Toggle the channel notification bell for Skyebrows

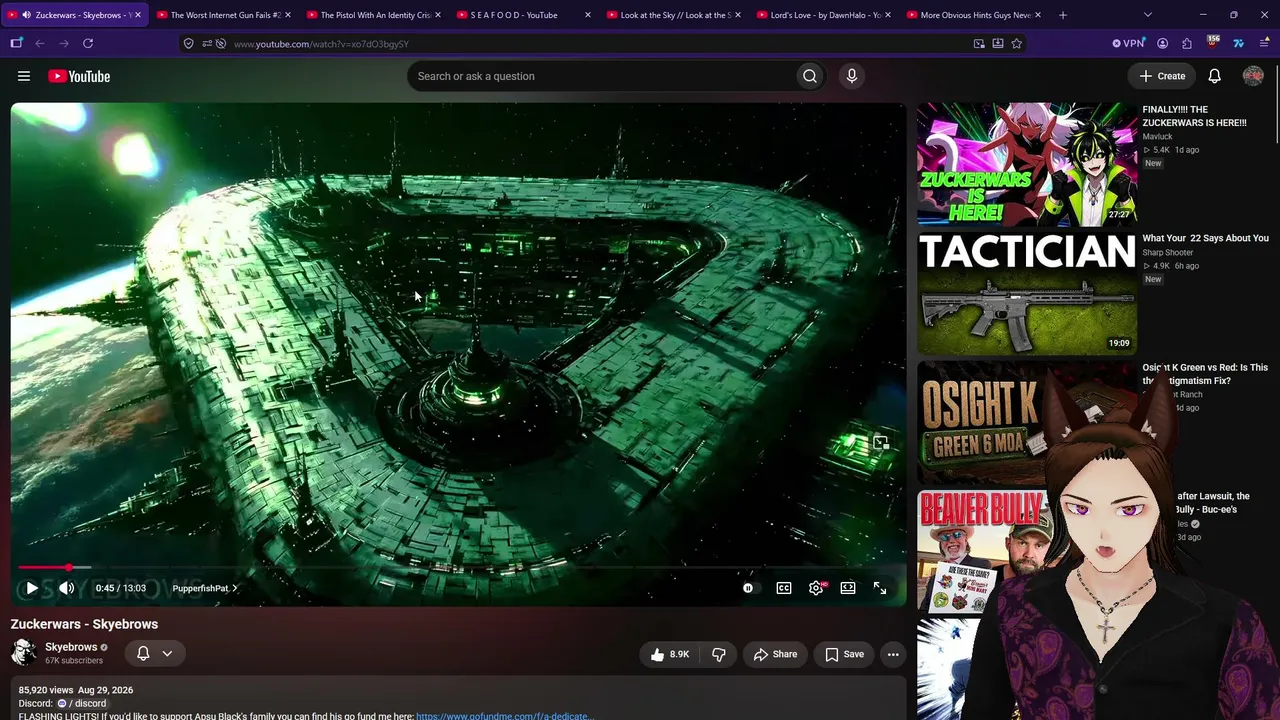click(143, 653)
